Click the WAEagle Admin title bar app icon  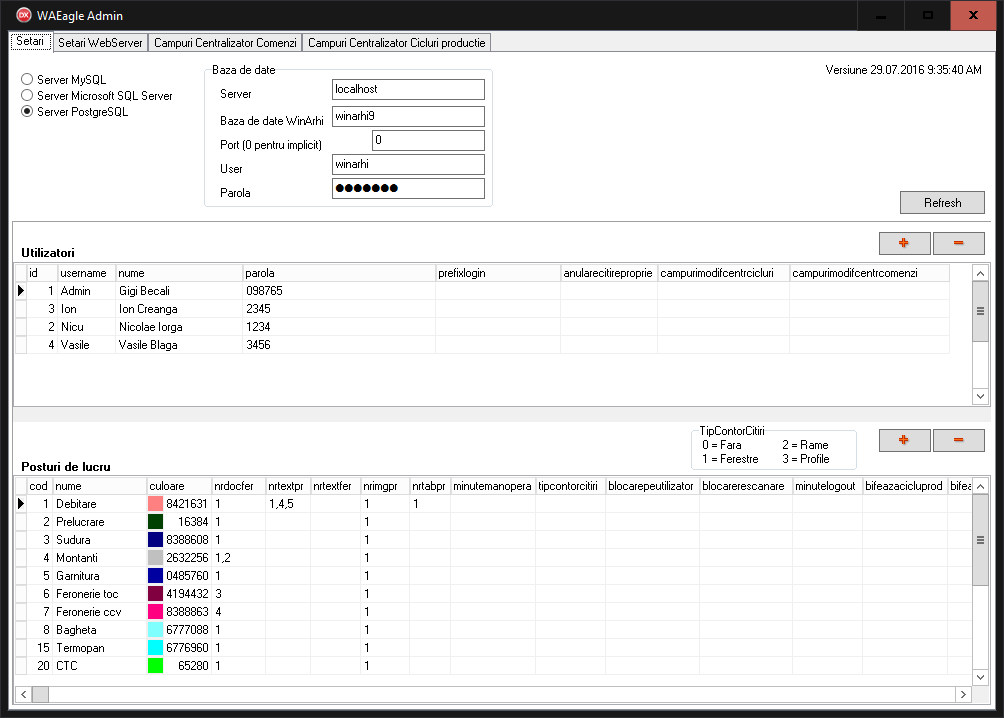tap(23, 16)
